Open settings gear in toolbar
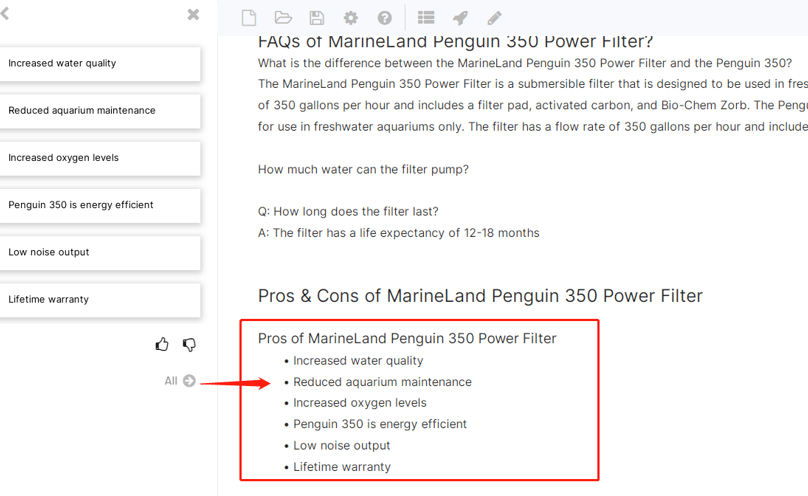The width and height of the screenshot is (808, 496). pyautogui.click(x=350, y=18)
